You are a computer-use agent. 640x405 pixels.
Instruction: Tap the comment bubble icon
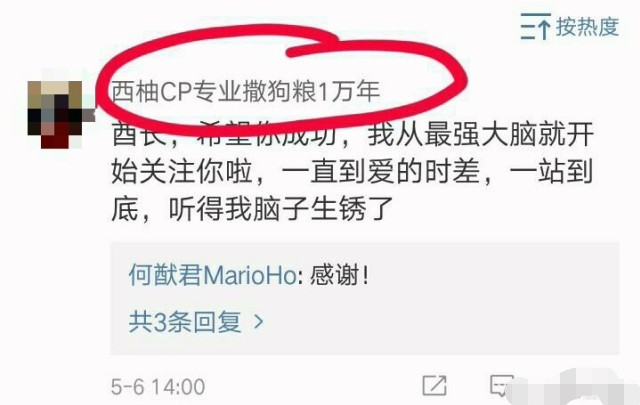click(502, 385)
